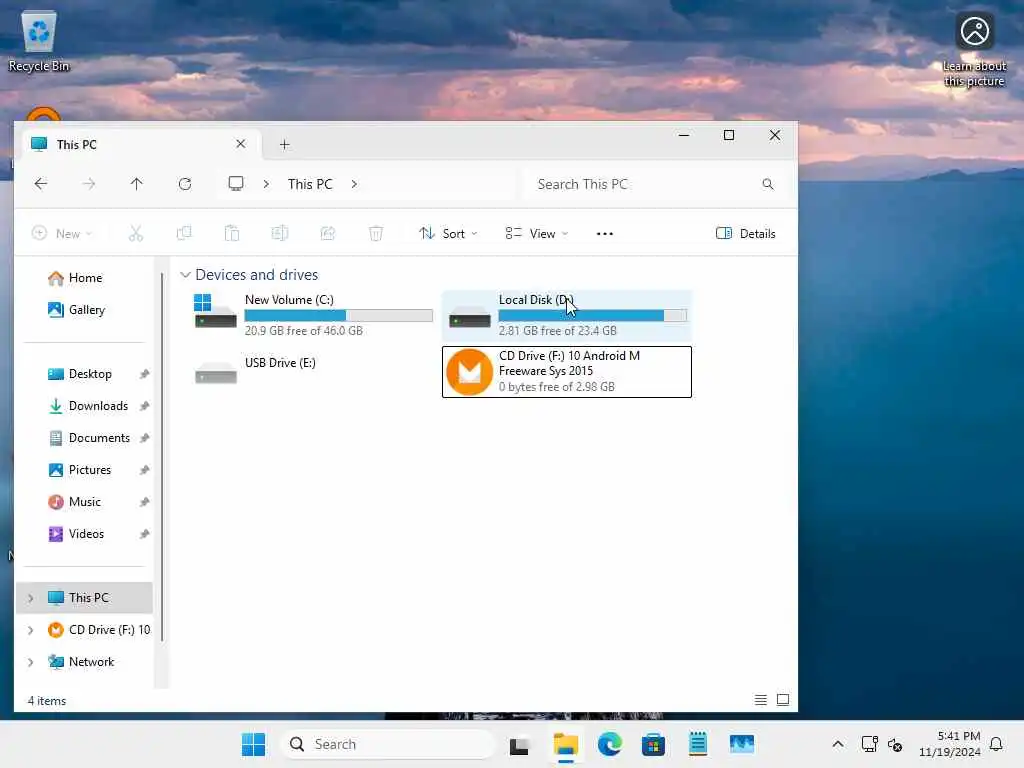The height and width of the screenshot is (768, 1024).
Task: Select CD Drive (F:) 10 Android M
Action: [567, 372]
